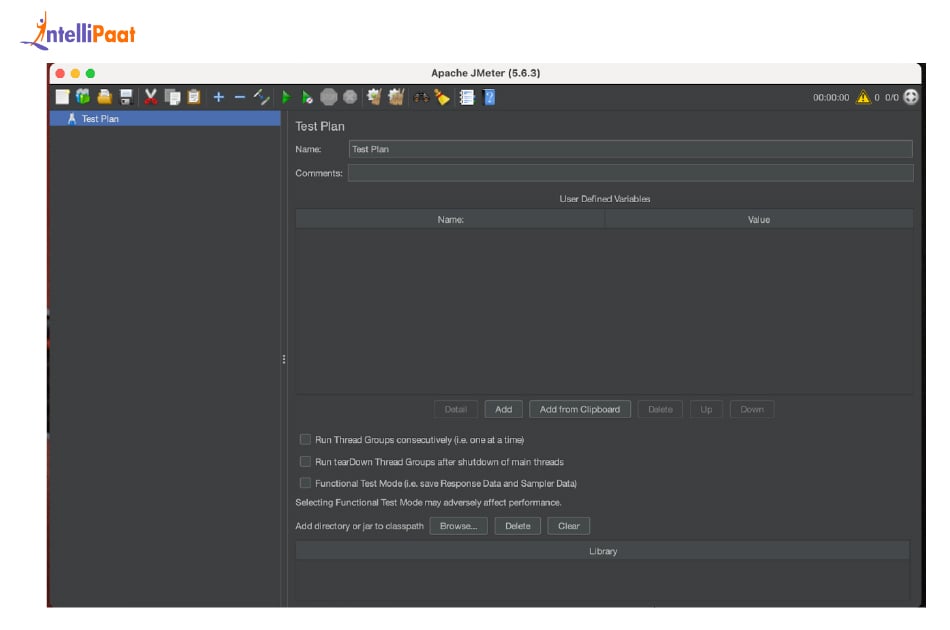Click the Clear All results icon

[x=396, y=97]
